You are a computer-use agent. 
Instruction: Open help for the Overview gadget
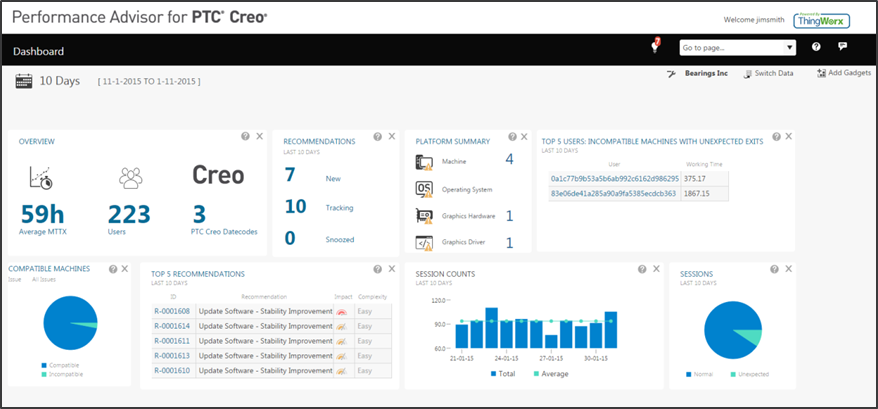[245, 136]
